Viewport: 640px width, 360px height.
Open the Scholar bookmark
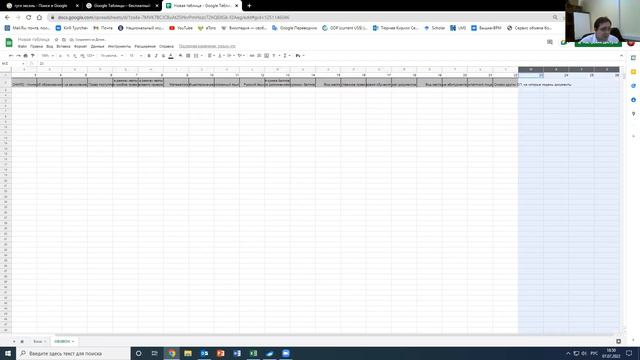pyautogui.click(x=434, y=28)
